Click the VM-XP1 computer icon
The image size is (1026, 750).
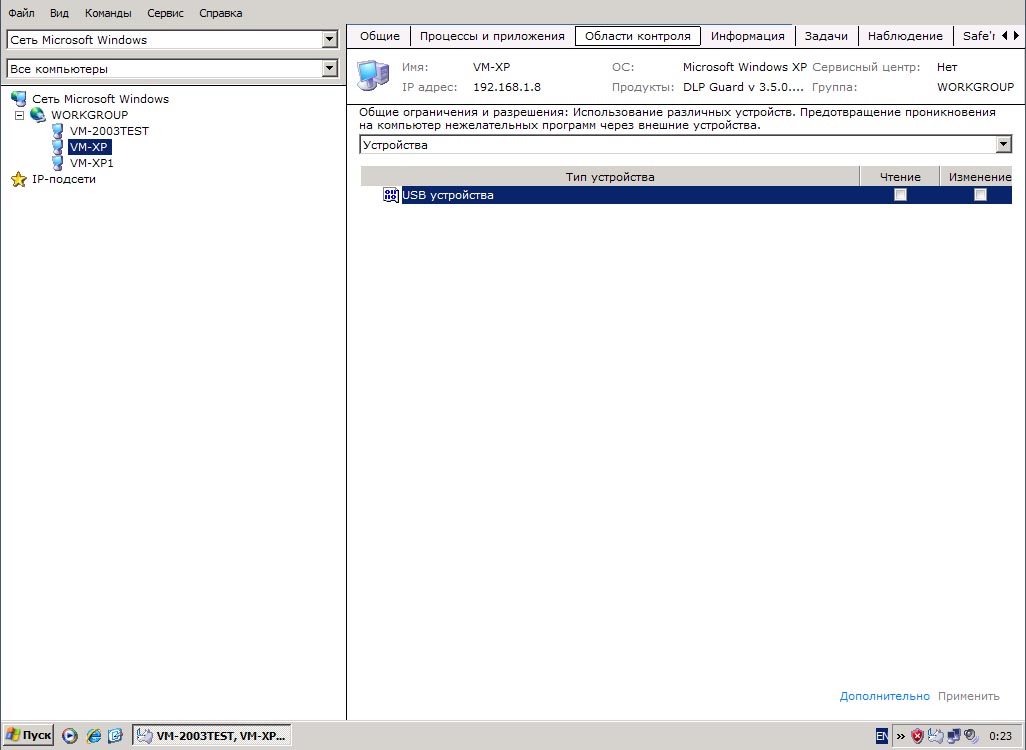pos(58,163)
